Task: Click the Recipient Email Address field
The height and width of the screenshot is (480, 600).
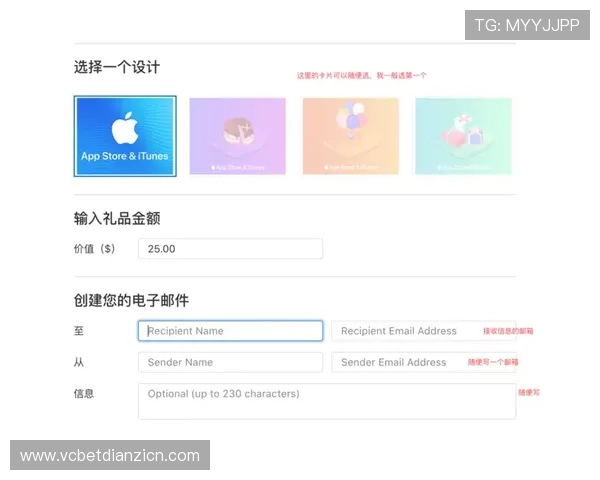Action: point(424,331)
